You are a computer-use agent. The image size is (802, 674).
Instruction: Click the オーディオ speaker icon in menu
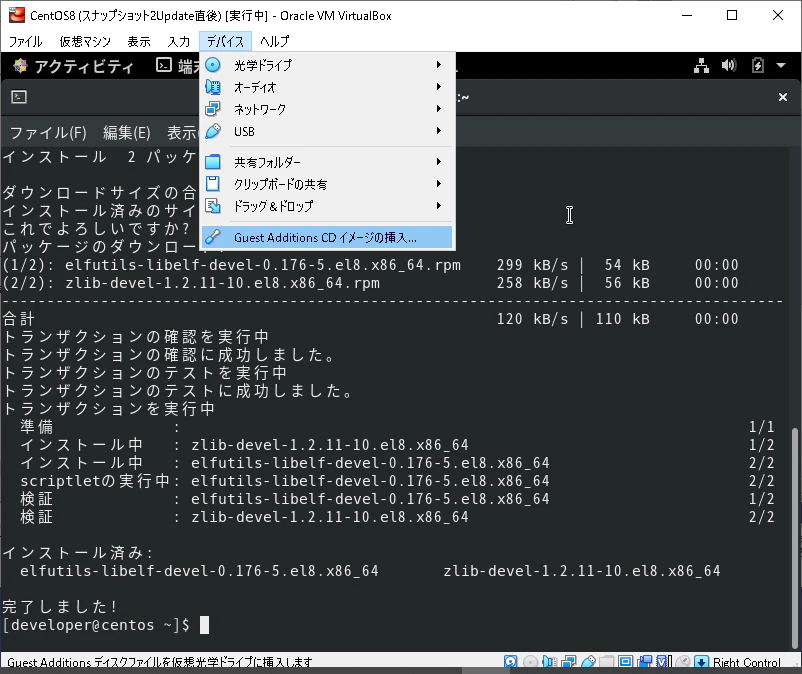point(213,87)
